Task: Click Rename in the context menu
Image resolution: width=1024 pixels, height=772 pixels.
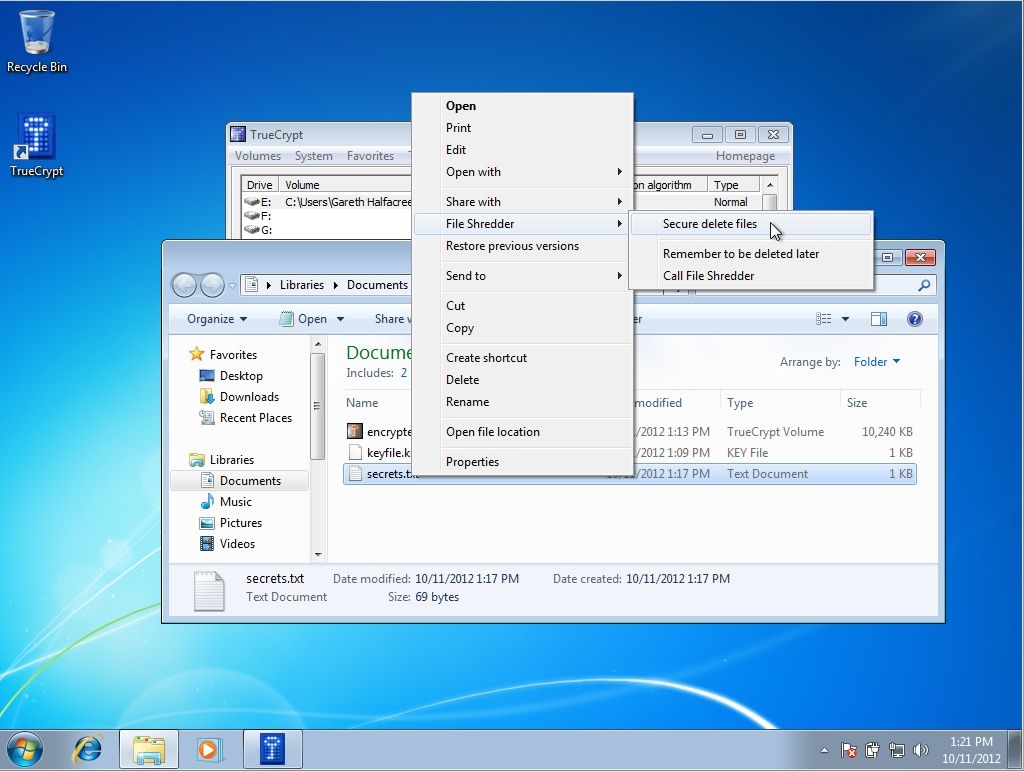Action: [523, 402]
